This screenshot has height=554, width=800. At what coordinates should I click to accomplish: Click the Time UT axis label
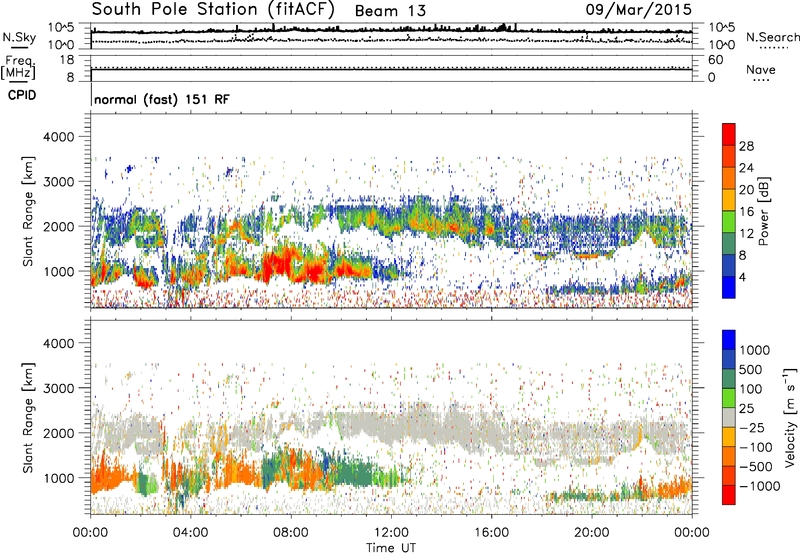pyautogui.click(x=391, y=548)
